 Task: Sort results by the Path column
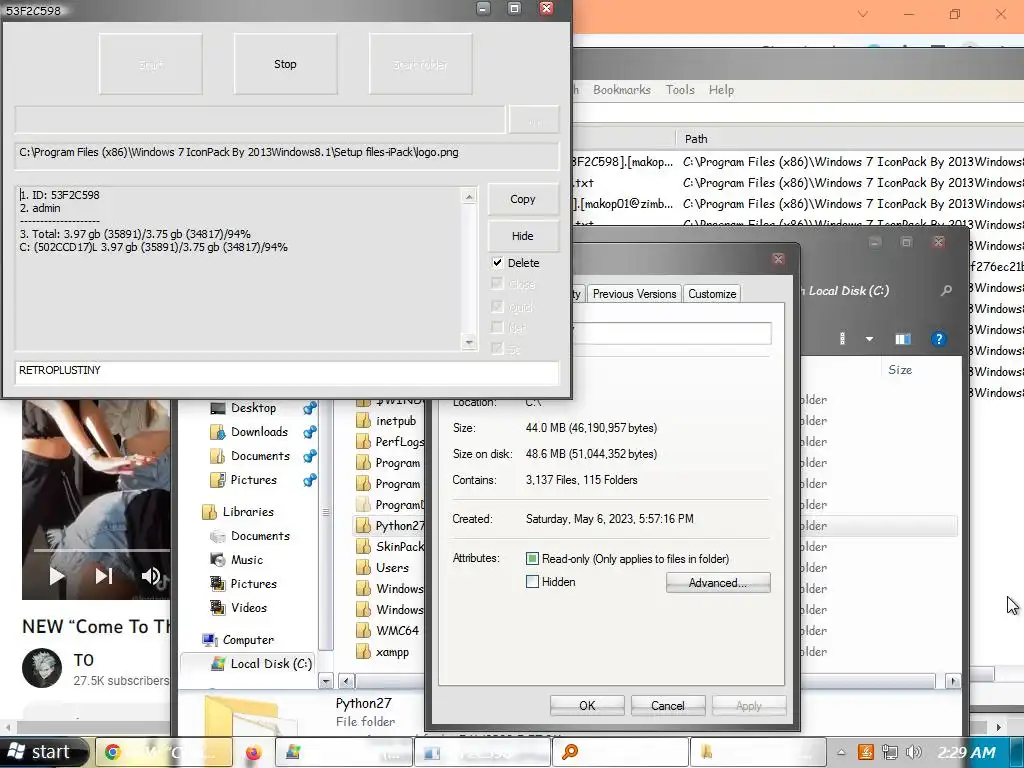696,138
